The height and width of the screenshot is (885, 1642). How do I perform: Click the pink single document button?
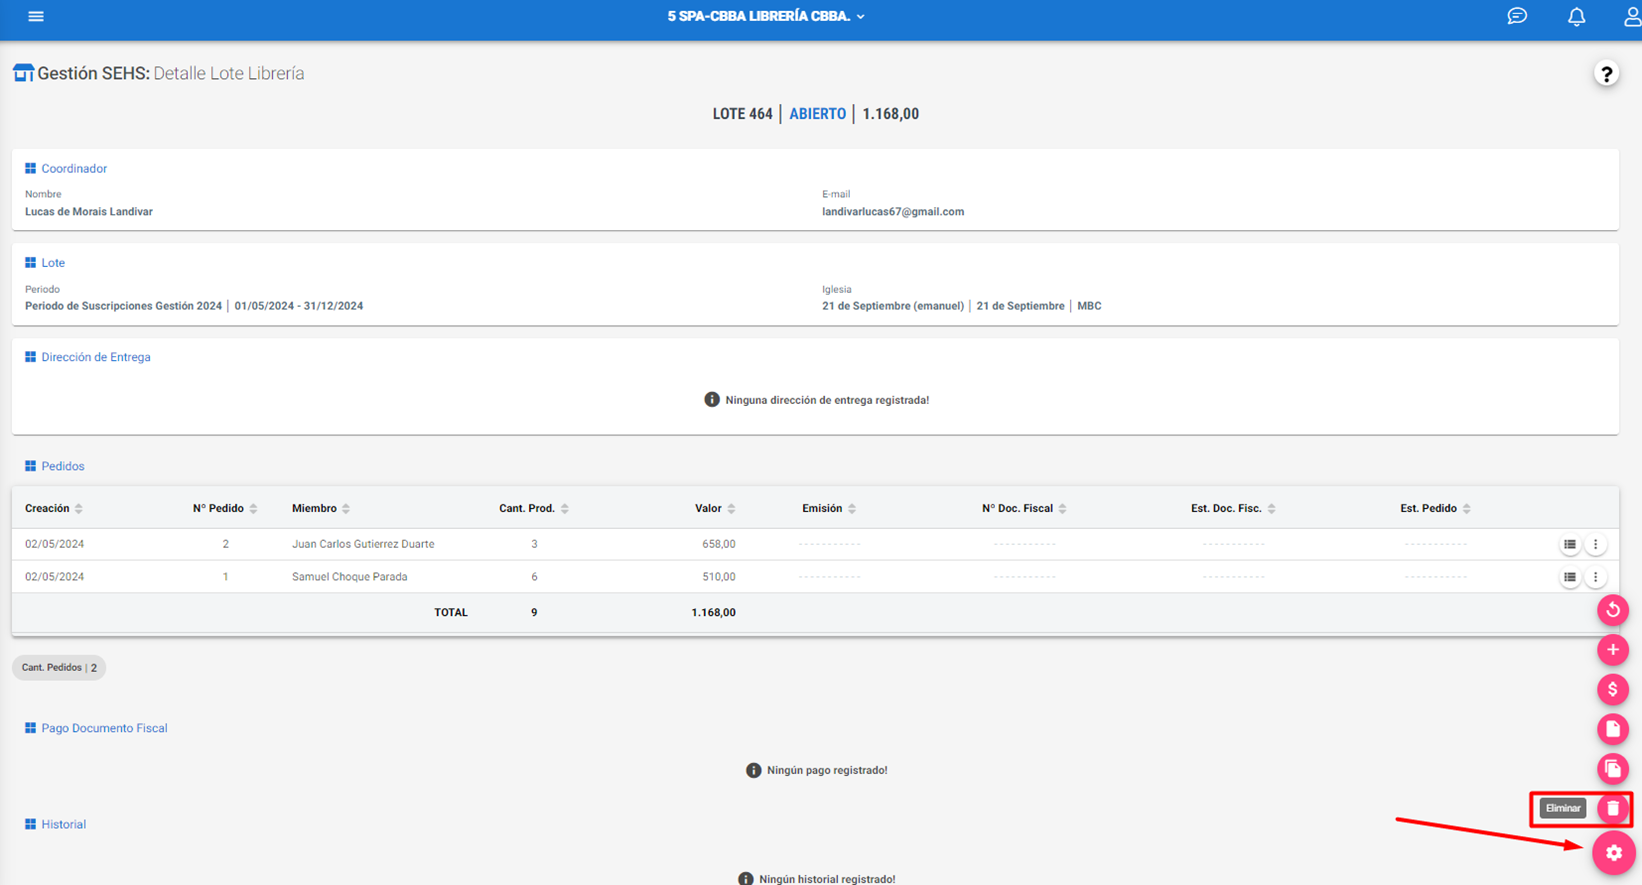(x=1612, y=729)
